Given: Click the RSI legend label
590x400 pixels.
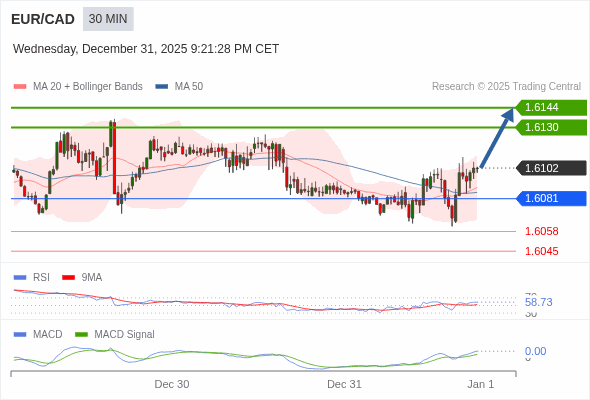Looking at the screenshot, I should (x=41, y=278).
